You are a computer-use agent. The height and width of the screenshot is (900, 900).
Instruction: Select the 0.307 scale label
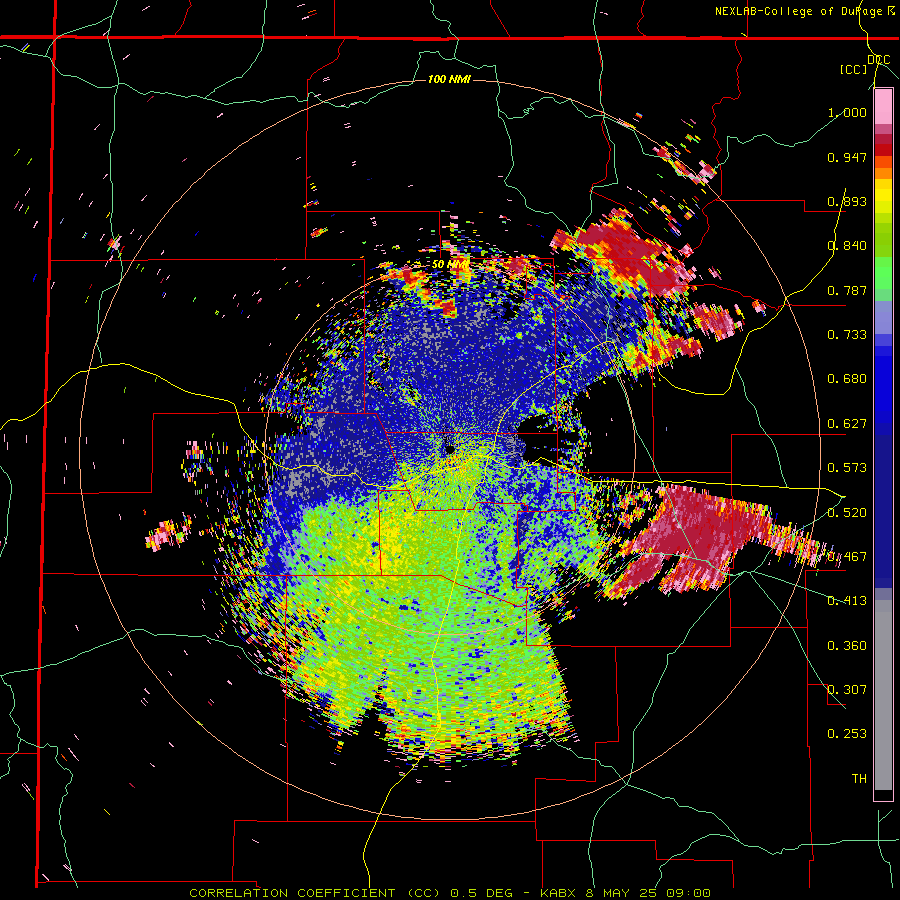pyautogui.click(x=847, y=690)
